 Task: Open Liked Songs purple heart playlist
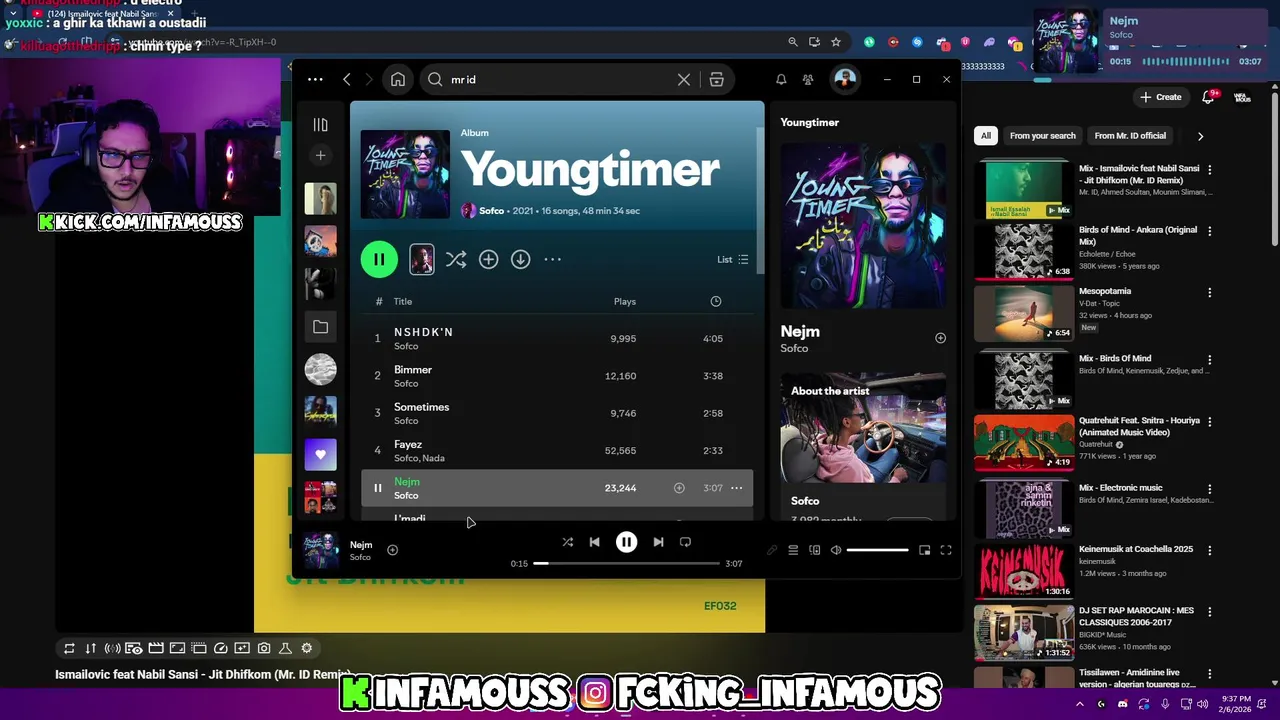(x=320, y=454)
